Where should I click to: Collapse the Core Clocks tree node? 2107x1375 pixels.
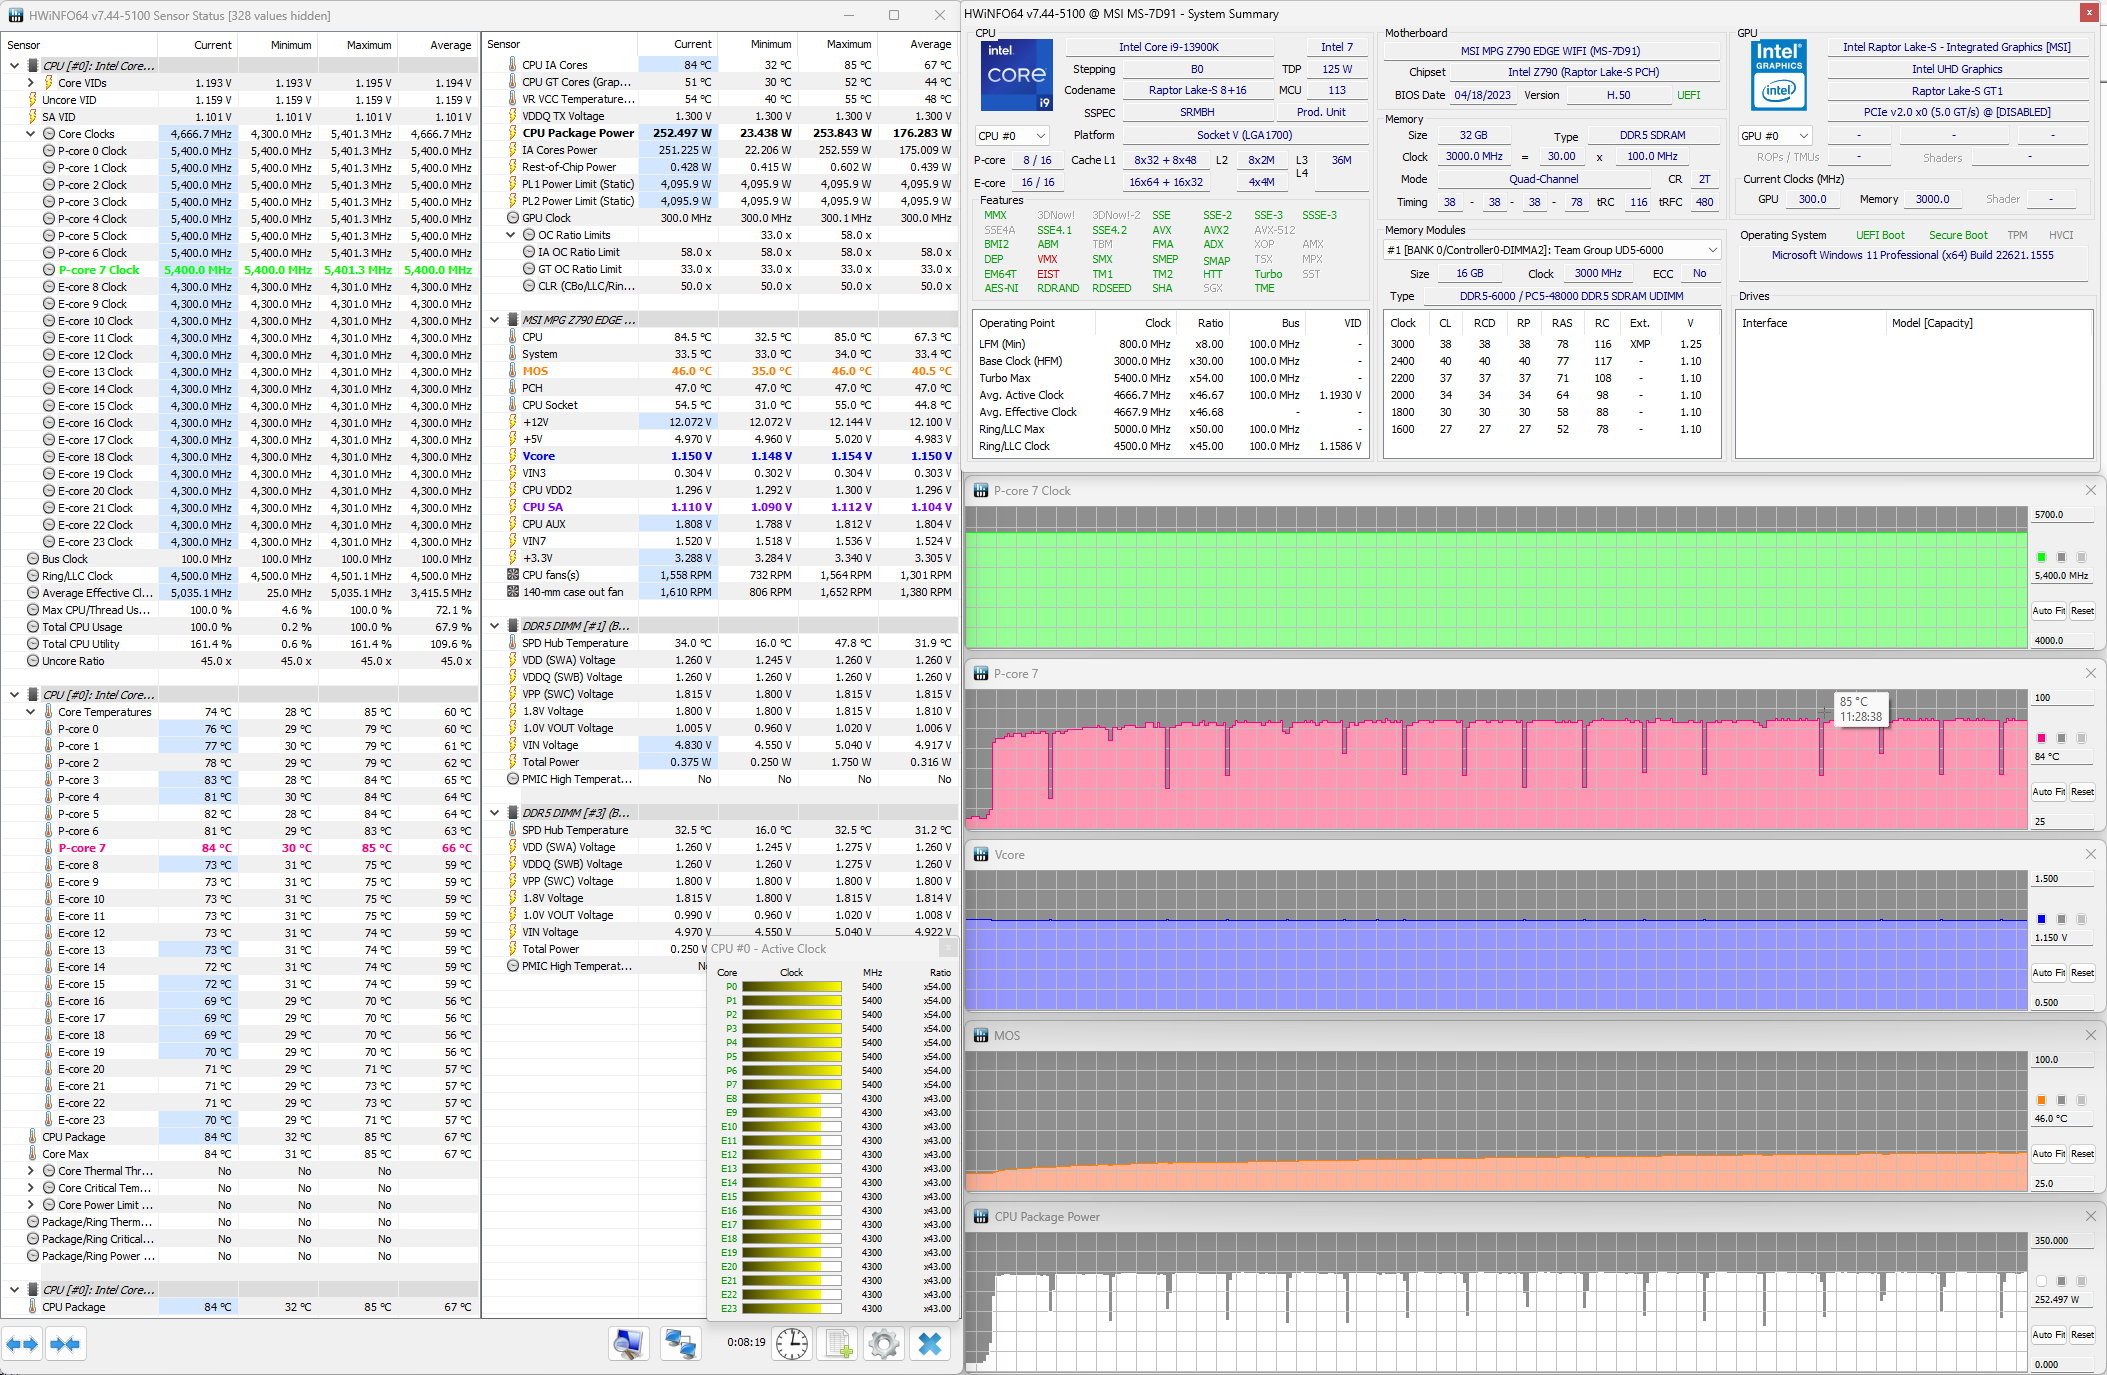coord(31,134)
